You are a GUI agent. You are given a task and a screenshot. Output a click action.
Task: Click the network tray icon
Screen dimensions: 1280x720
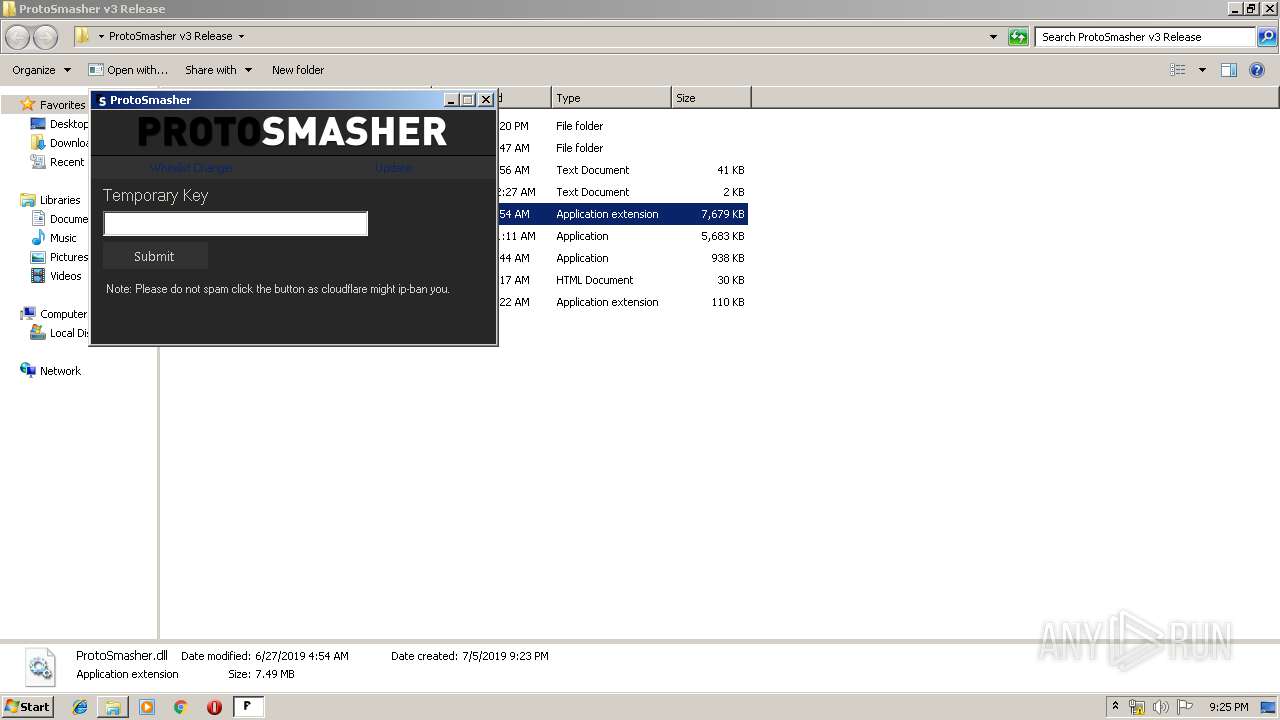[1137, 707]
